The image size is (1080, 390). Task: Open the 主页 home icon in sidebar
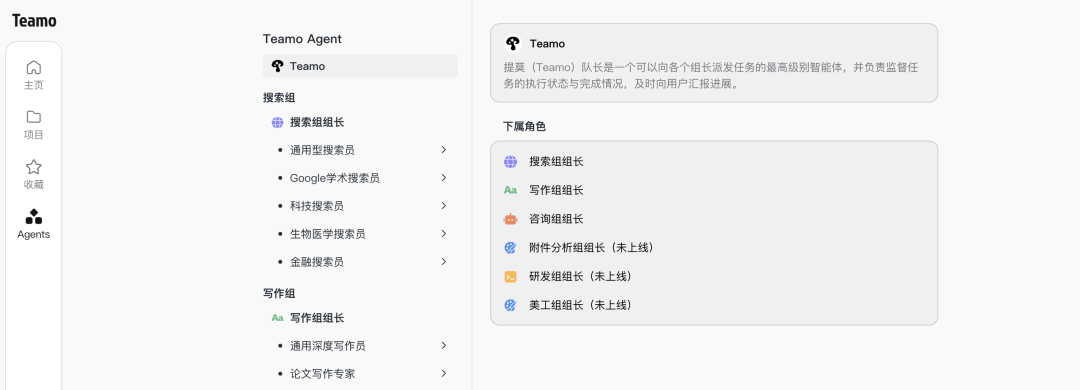tap(34, 68)
